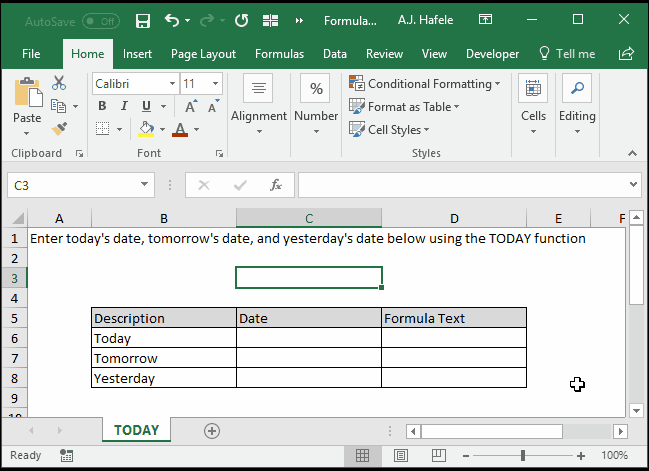This screenshot has width=649, height=471.
Task: Open the File tab
Action: (31, 54)
